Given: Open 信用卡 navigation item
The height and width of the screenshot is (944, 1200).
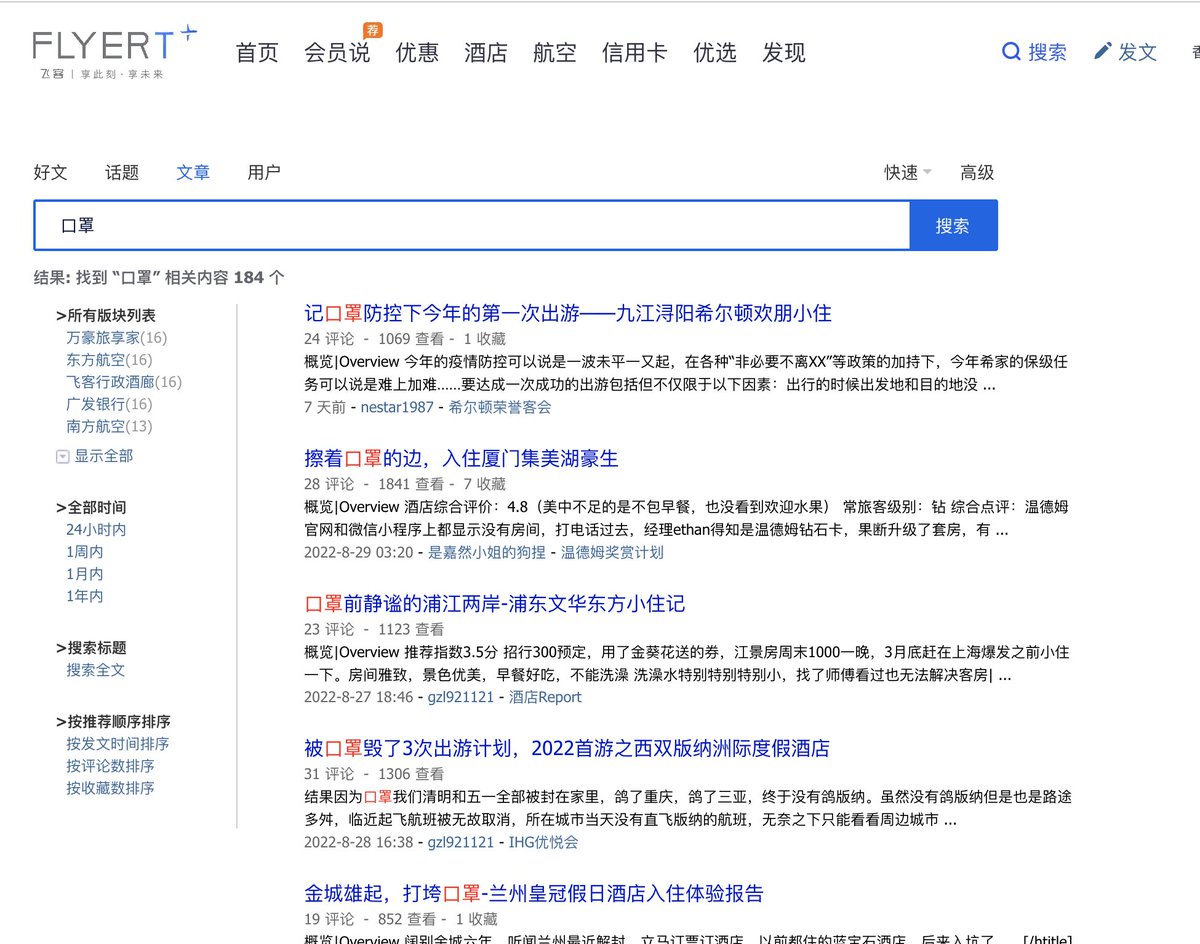Looking at the screenshot, I should (x=635, y=53).
